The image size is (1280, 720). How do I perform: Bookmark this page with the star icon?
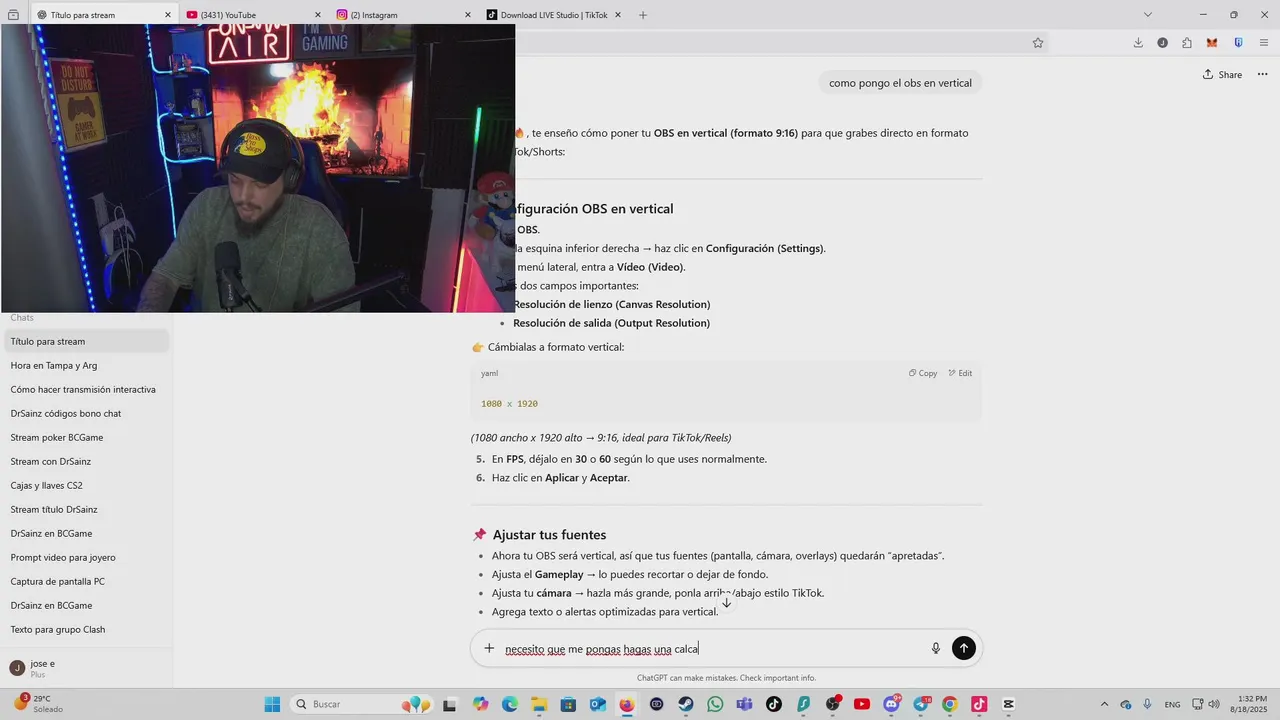[1038, 43]
